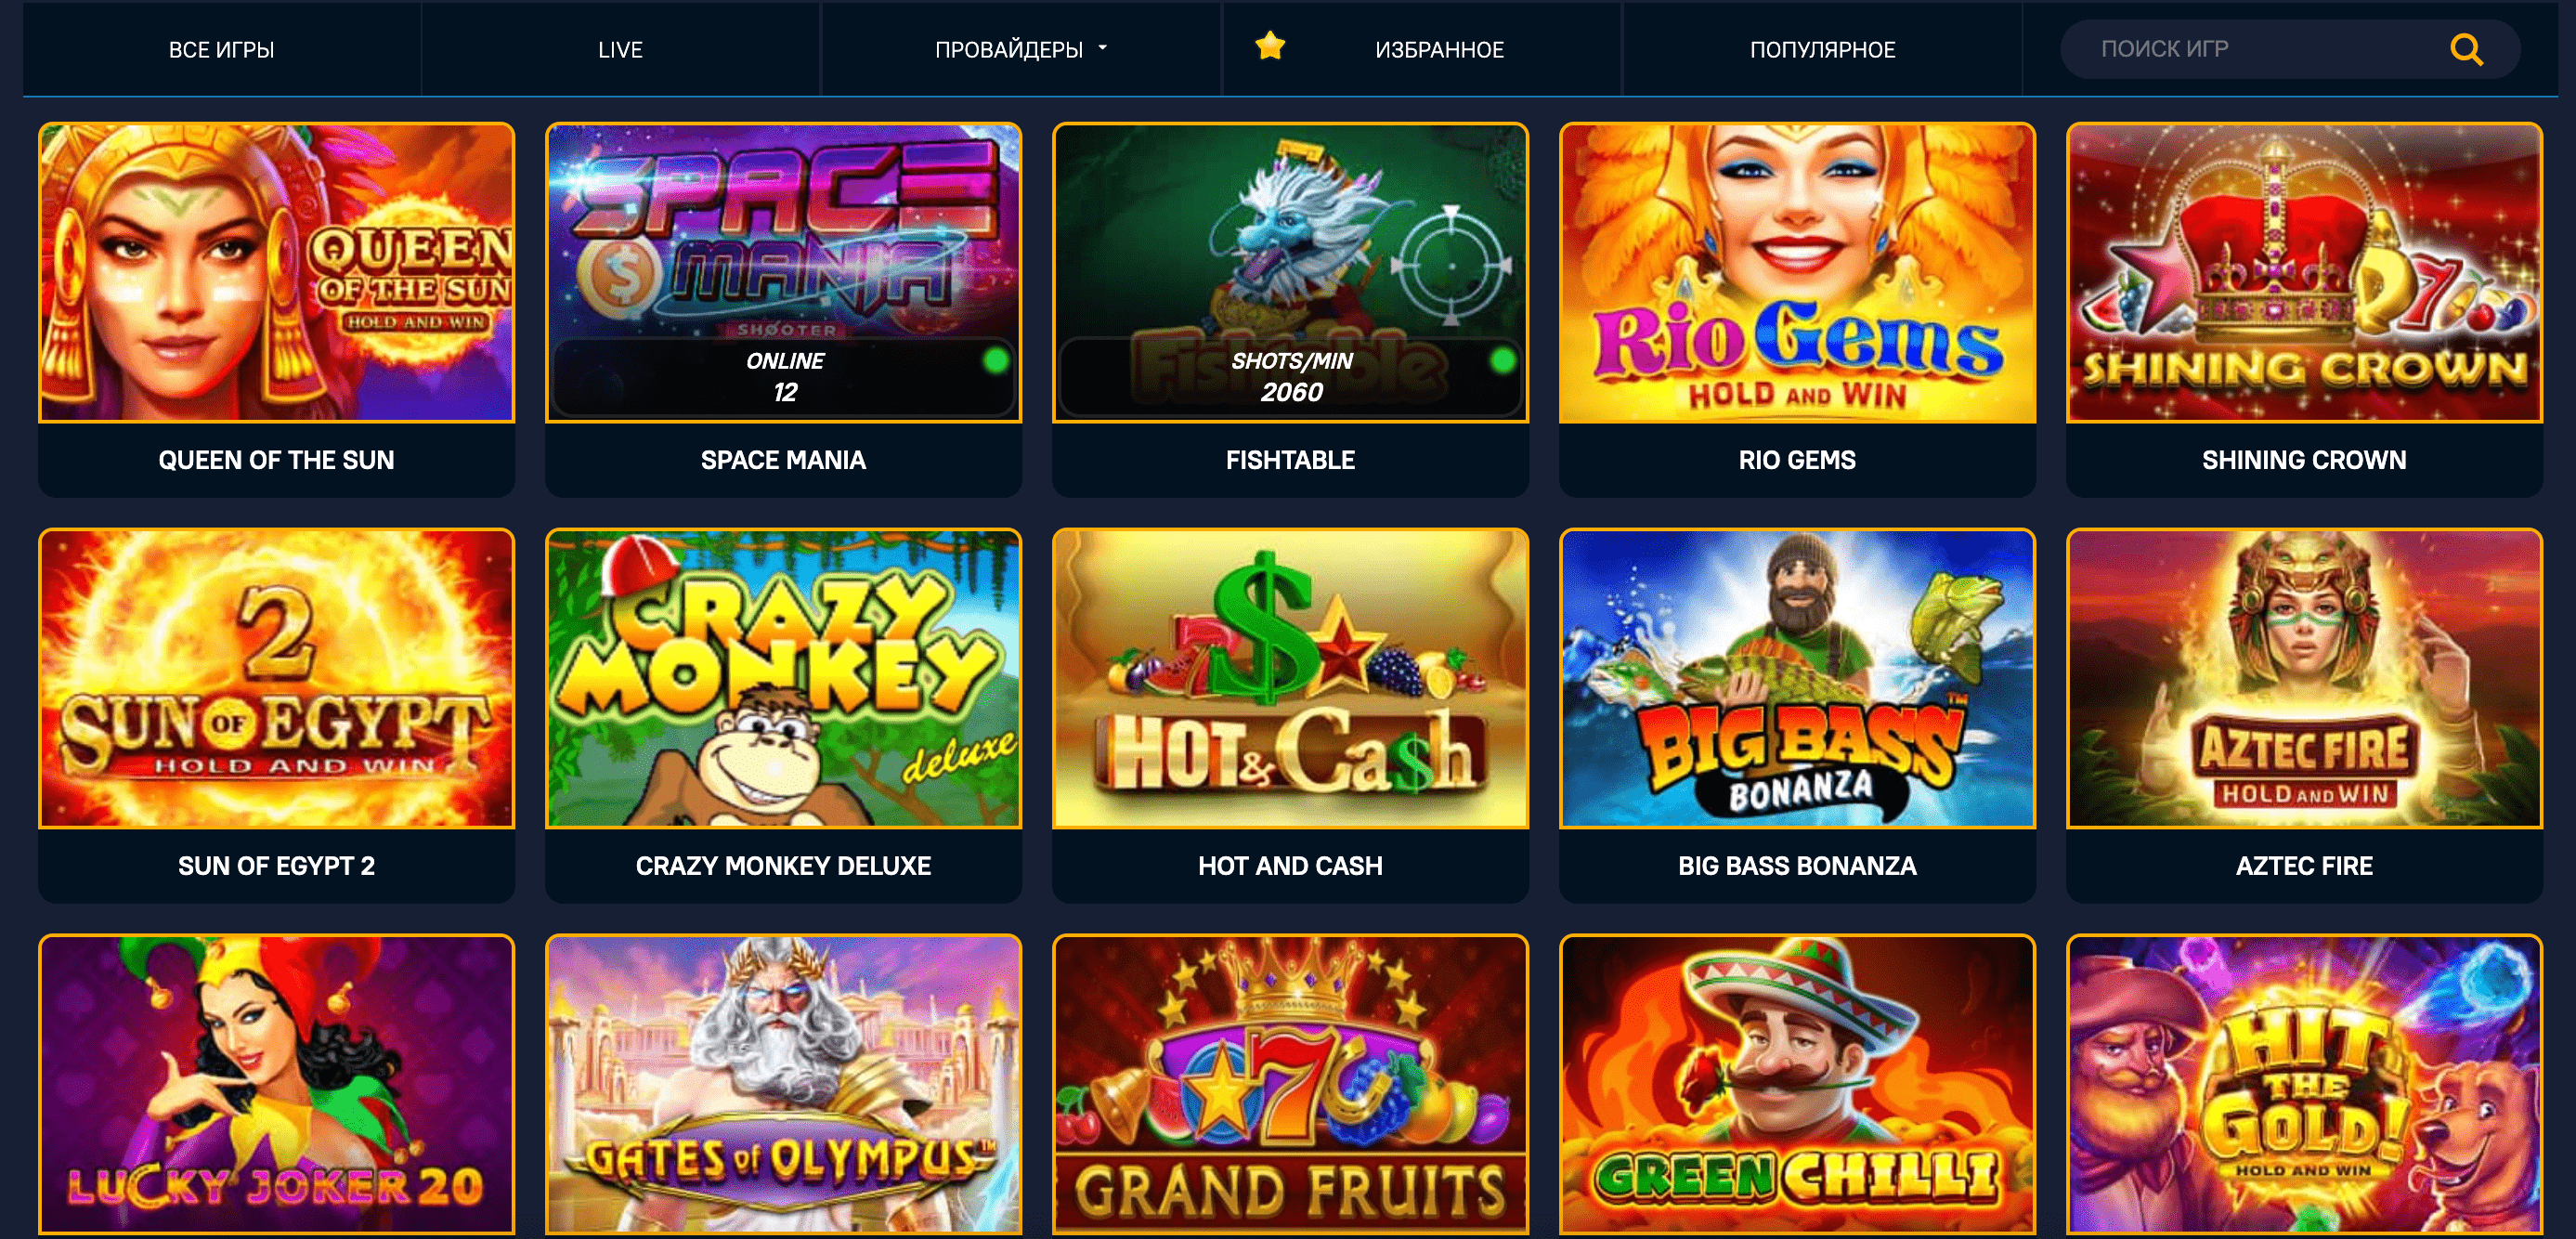Open the Gates of Olympus thumbnail
This screenshot has width=2576, height=1239.
click(x=783, y=1084)
